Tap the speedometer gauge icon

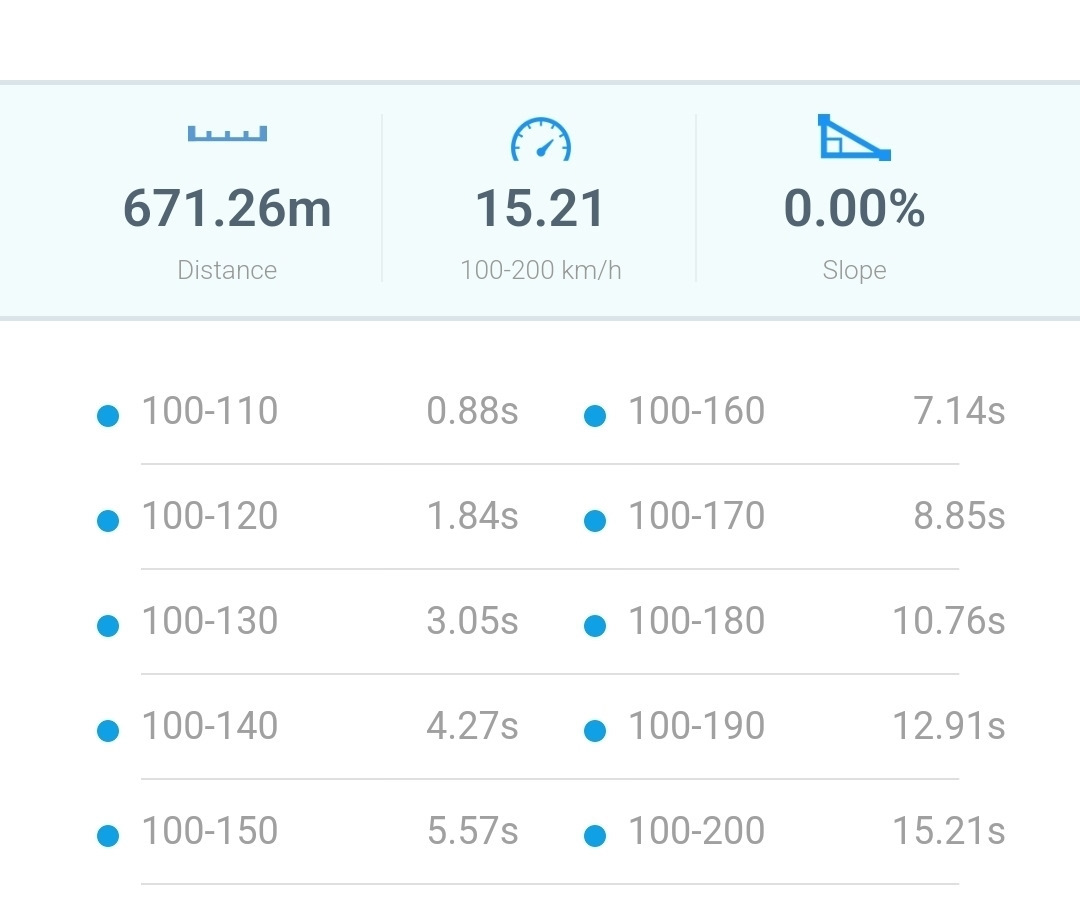(x=541, y=139)
